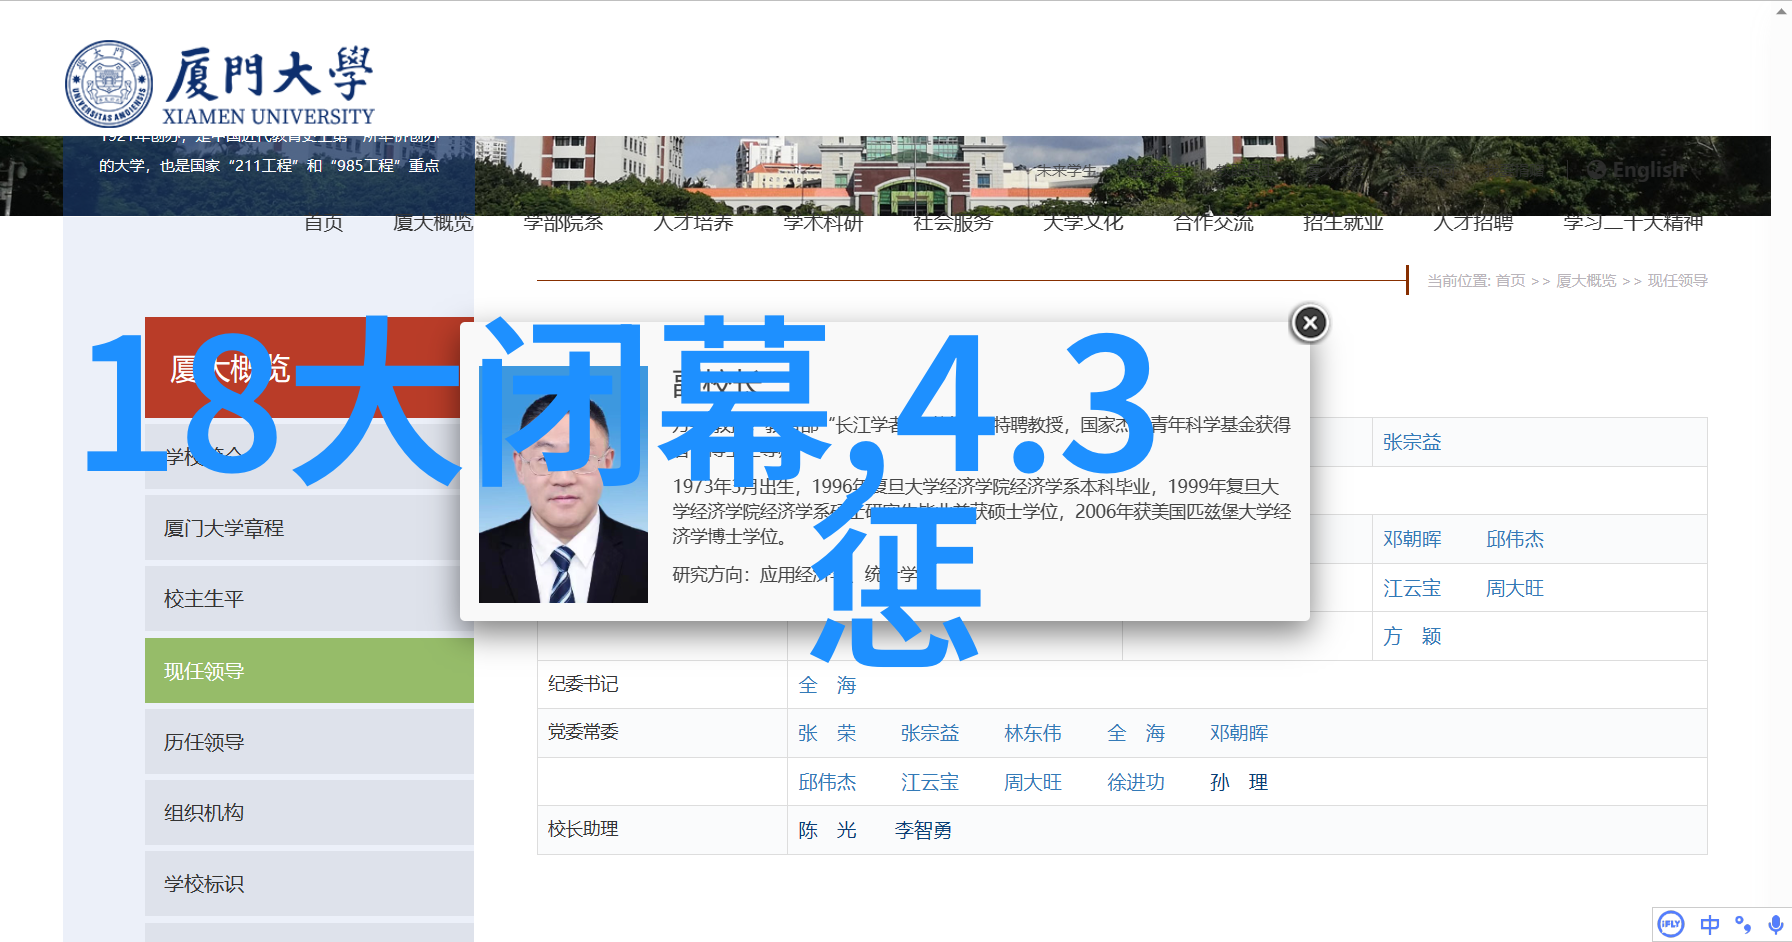
Task: Toggle the 中 Chinese input mode
Action: pos(1709,925)
